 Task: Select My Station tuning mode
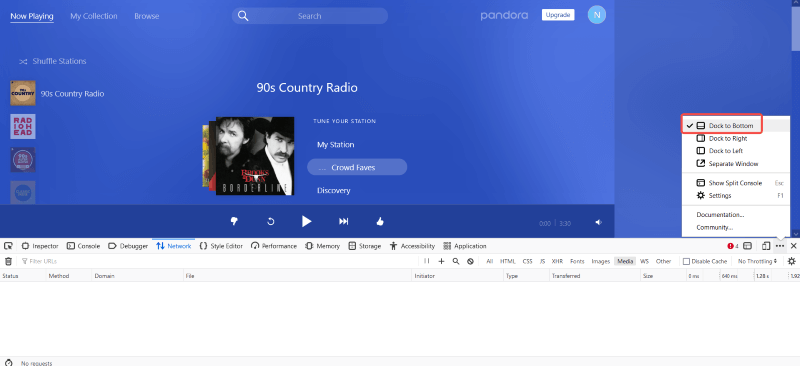point(335,145)
